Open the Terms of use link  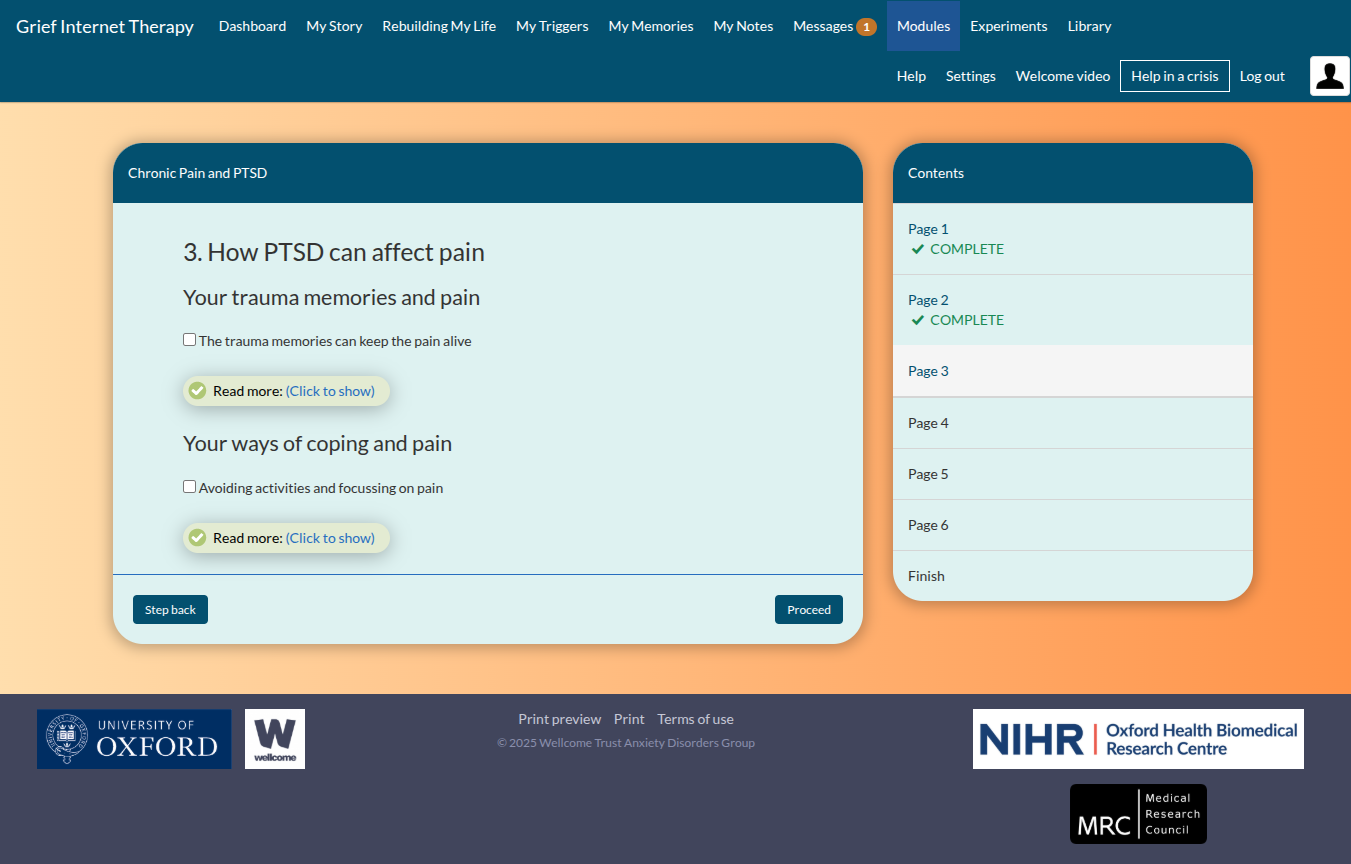click(x=695, y=719)
